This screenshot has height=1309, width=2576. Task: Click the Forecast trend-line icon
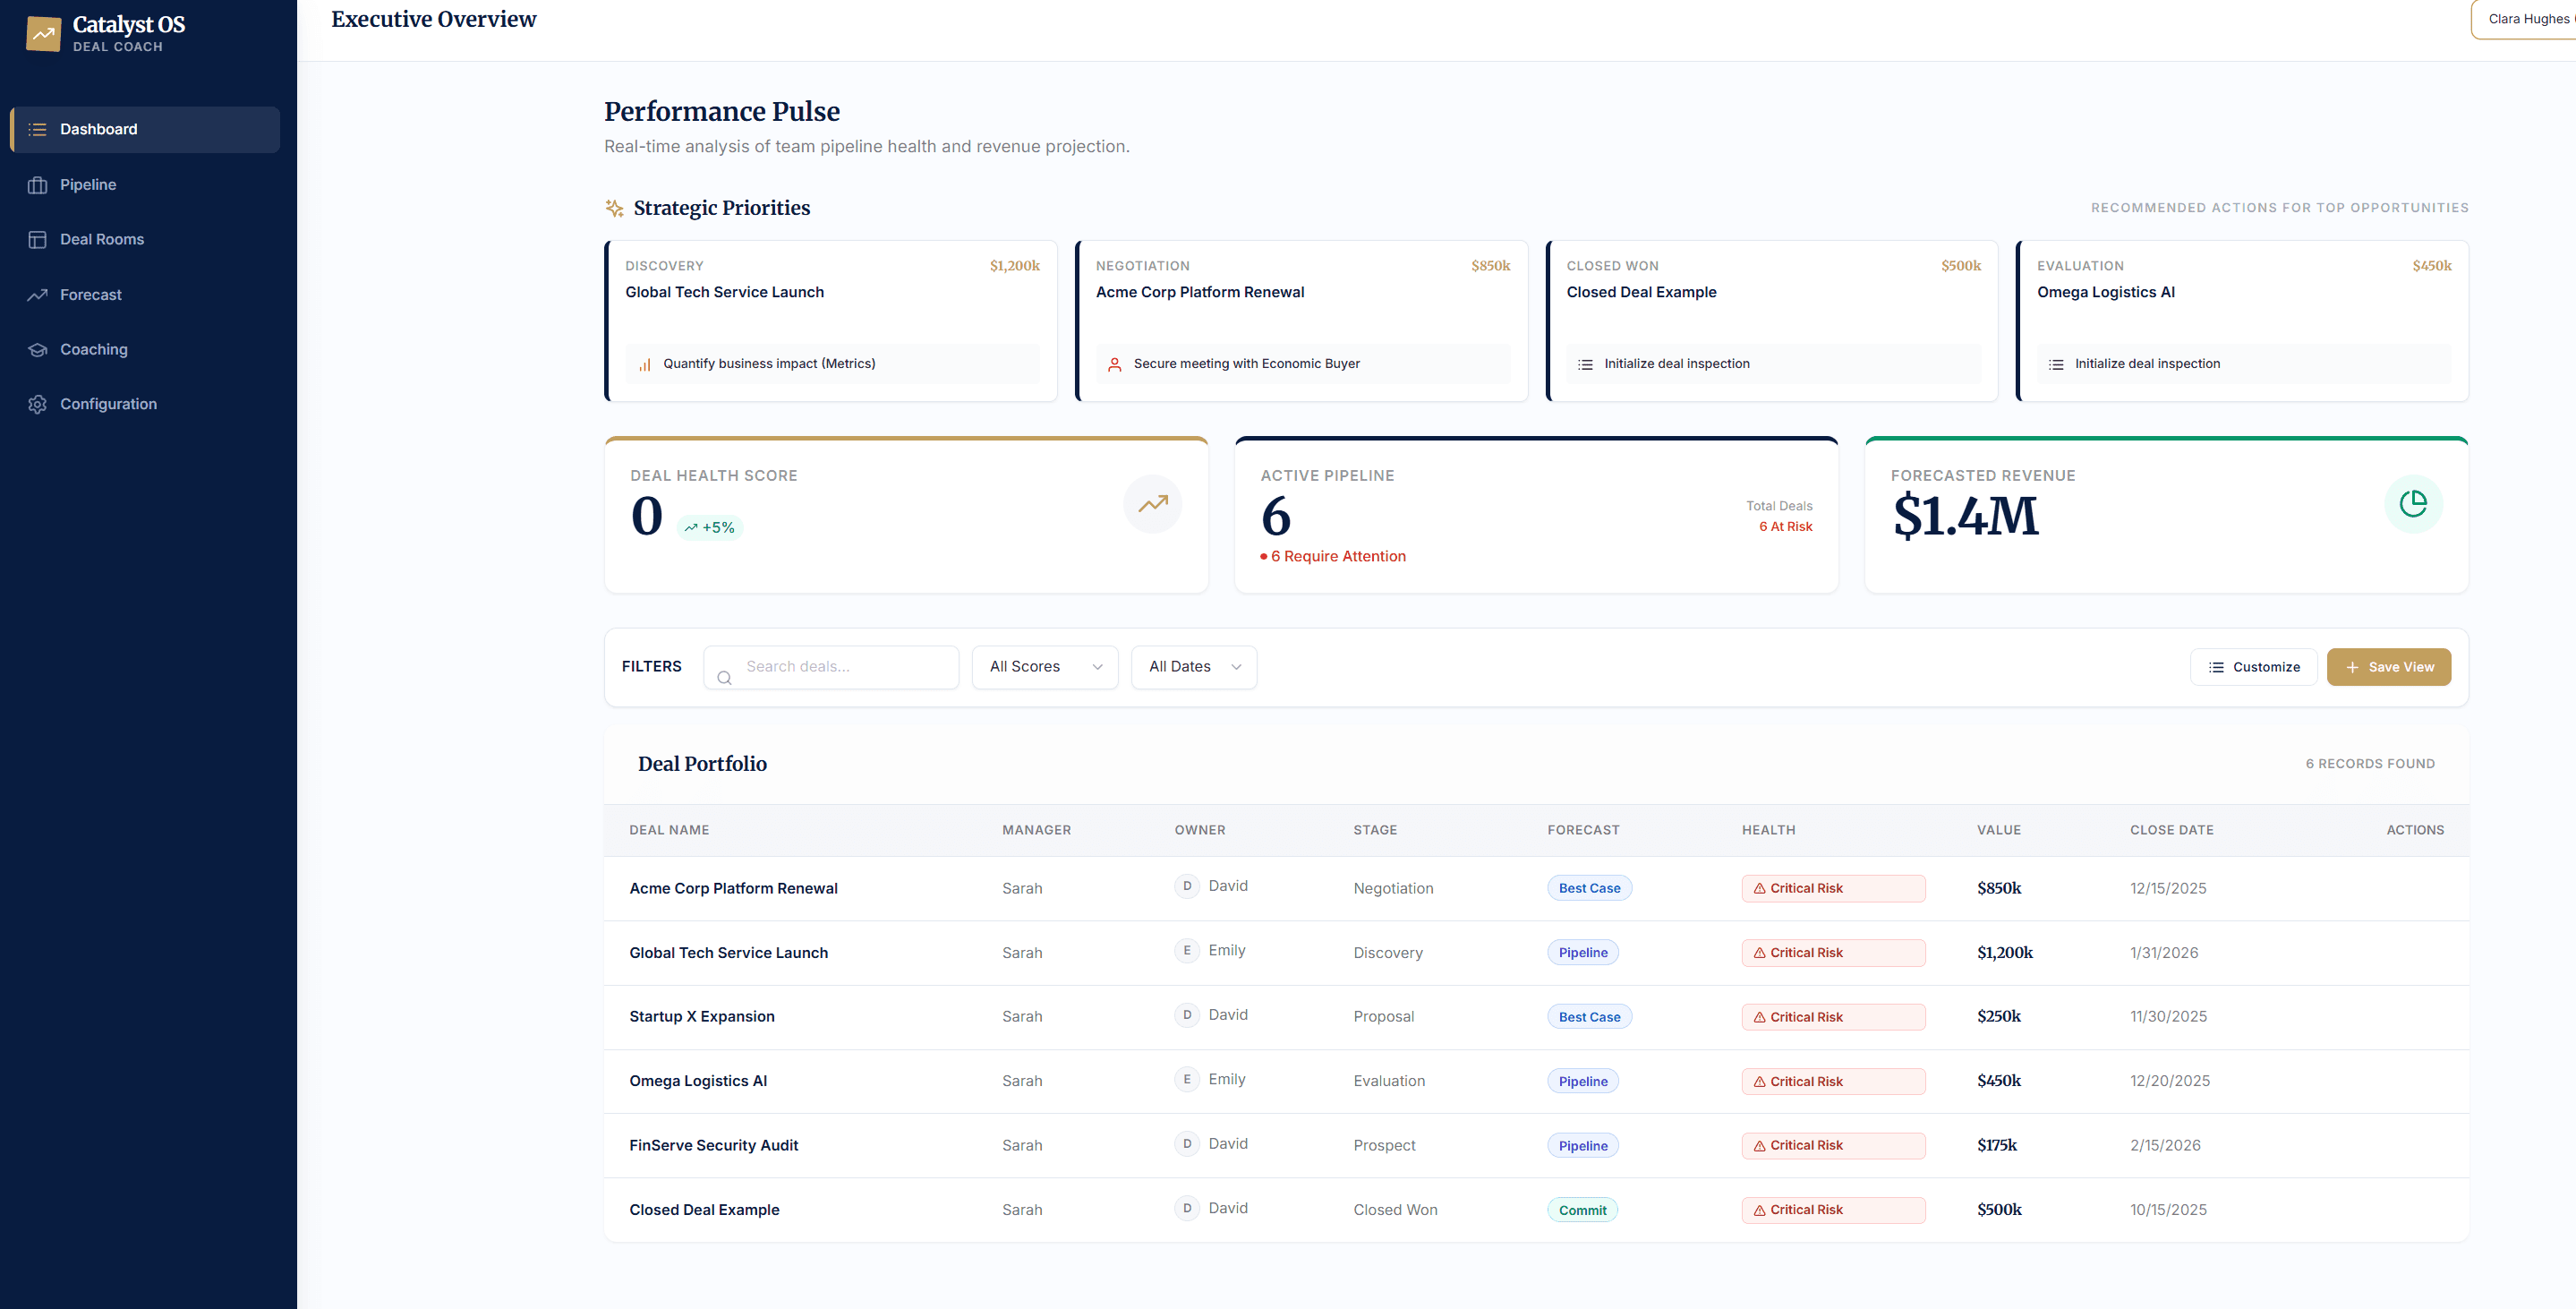tap(38, 295)
